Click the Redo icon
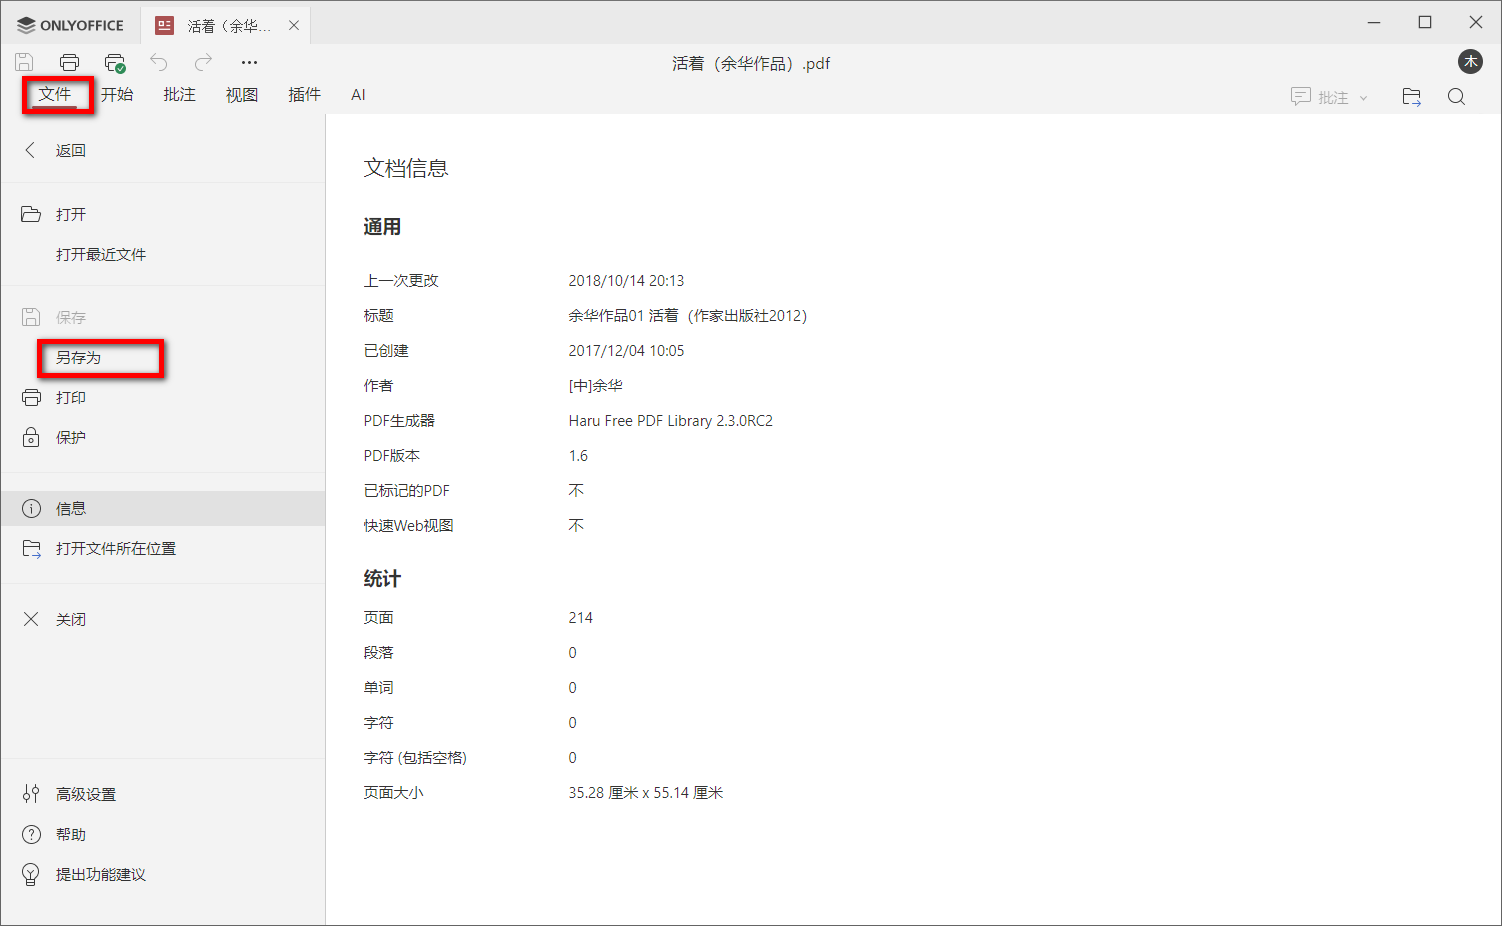Screen dimensions: 1502x926 pos(202,61)
